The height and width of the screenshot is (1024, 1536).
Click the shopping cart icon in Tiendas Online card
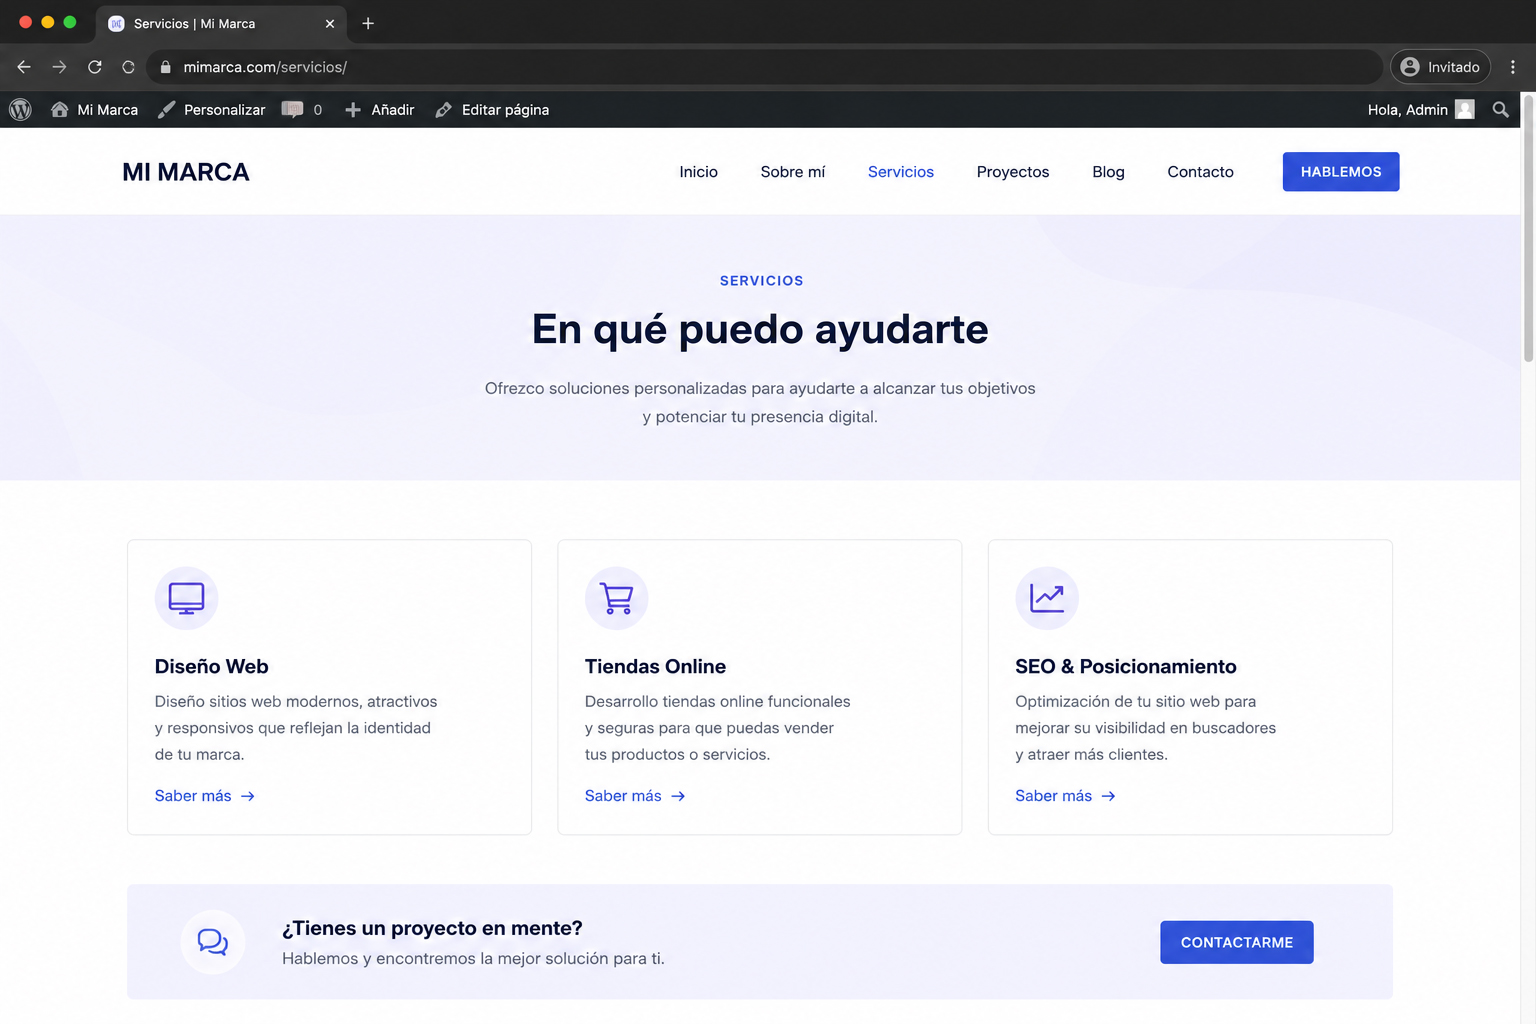click(x=617, y=598)
